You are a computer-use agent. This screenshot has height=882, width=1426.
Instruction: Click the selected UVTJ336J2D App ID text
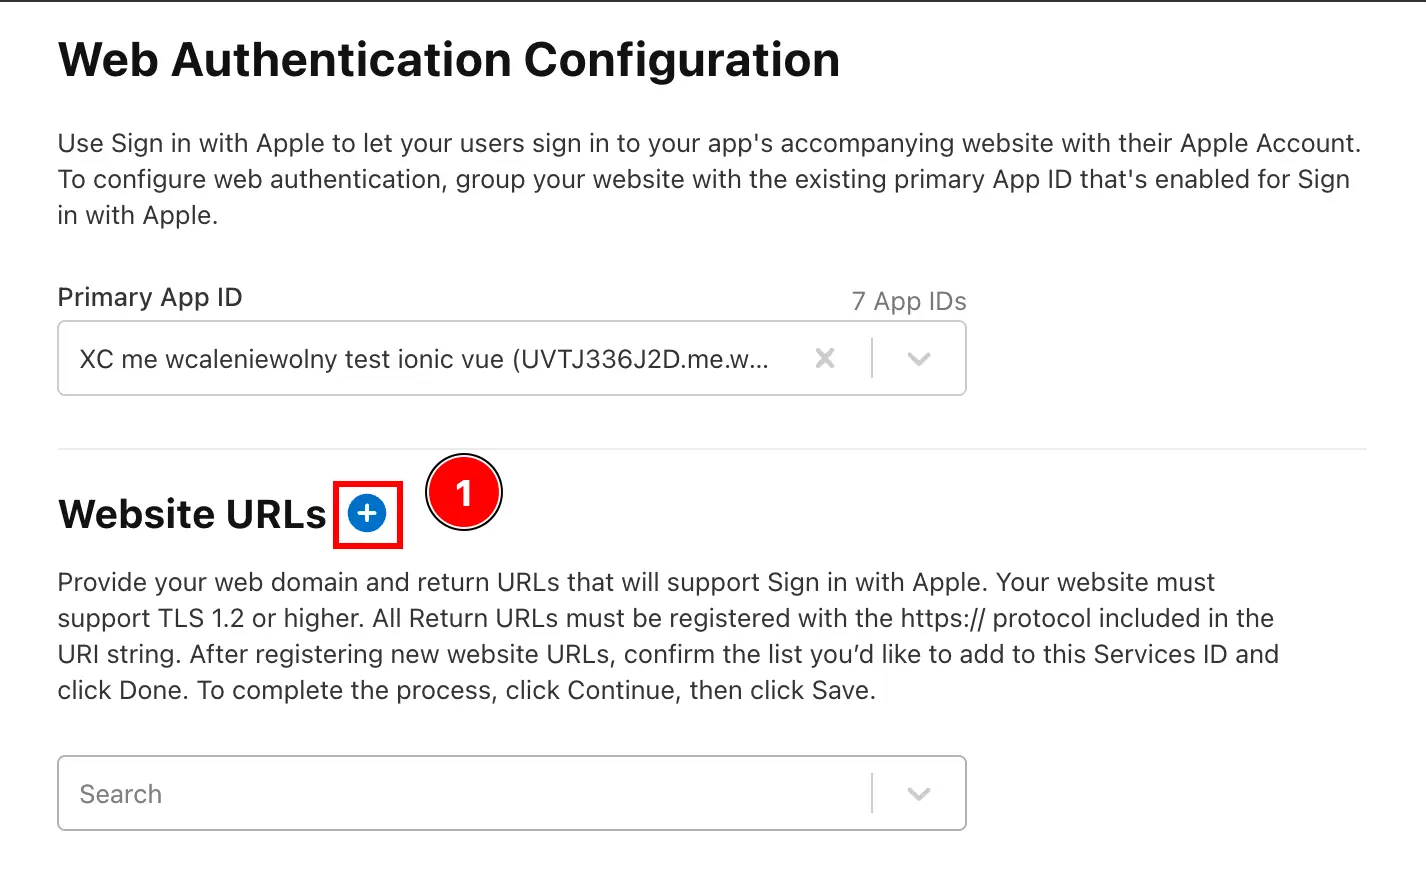[x=424, y=358]
